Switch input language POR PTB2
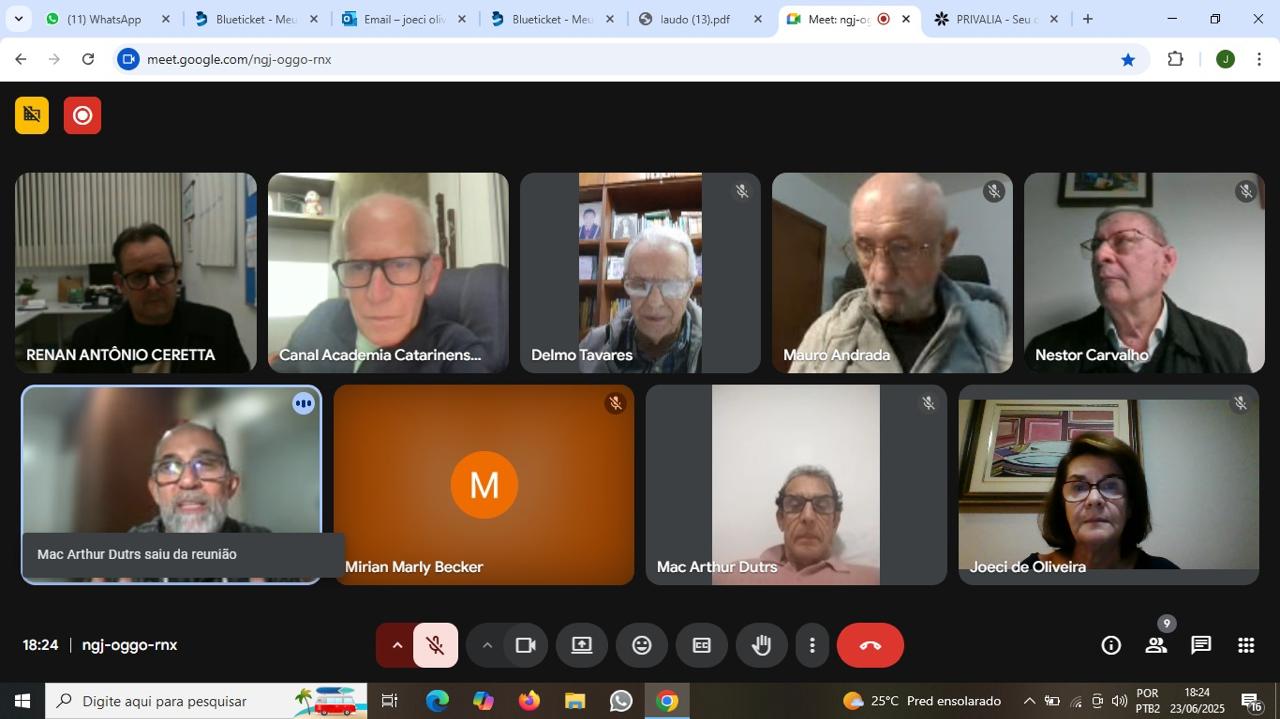Image resolution: width=1280 pixels, height=719 pixels. point(1148,701)
